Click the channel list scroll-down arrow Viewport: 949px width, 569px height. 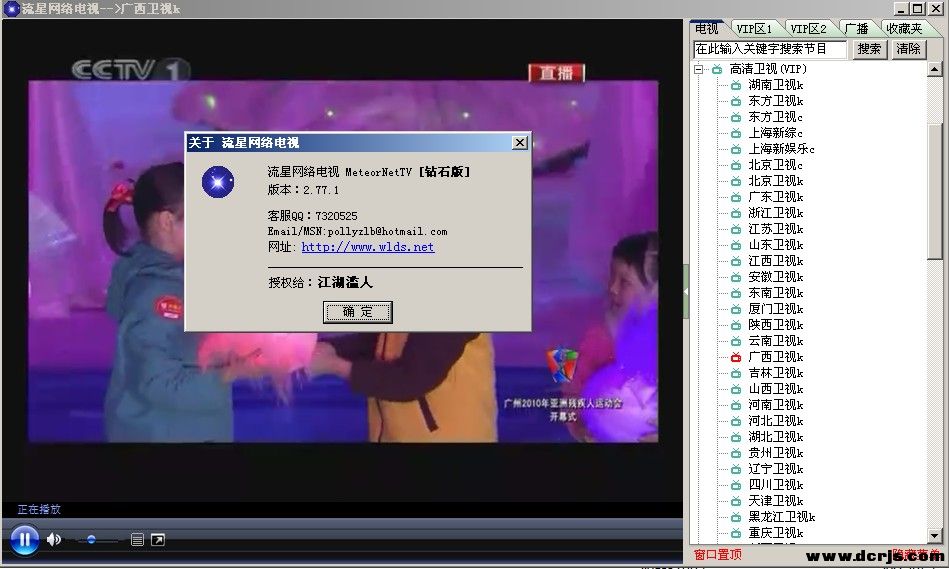(935, 536)
